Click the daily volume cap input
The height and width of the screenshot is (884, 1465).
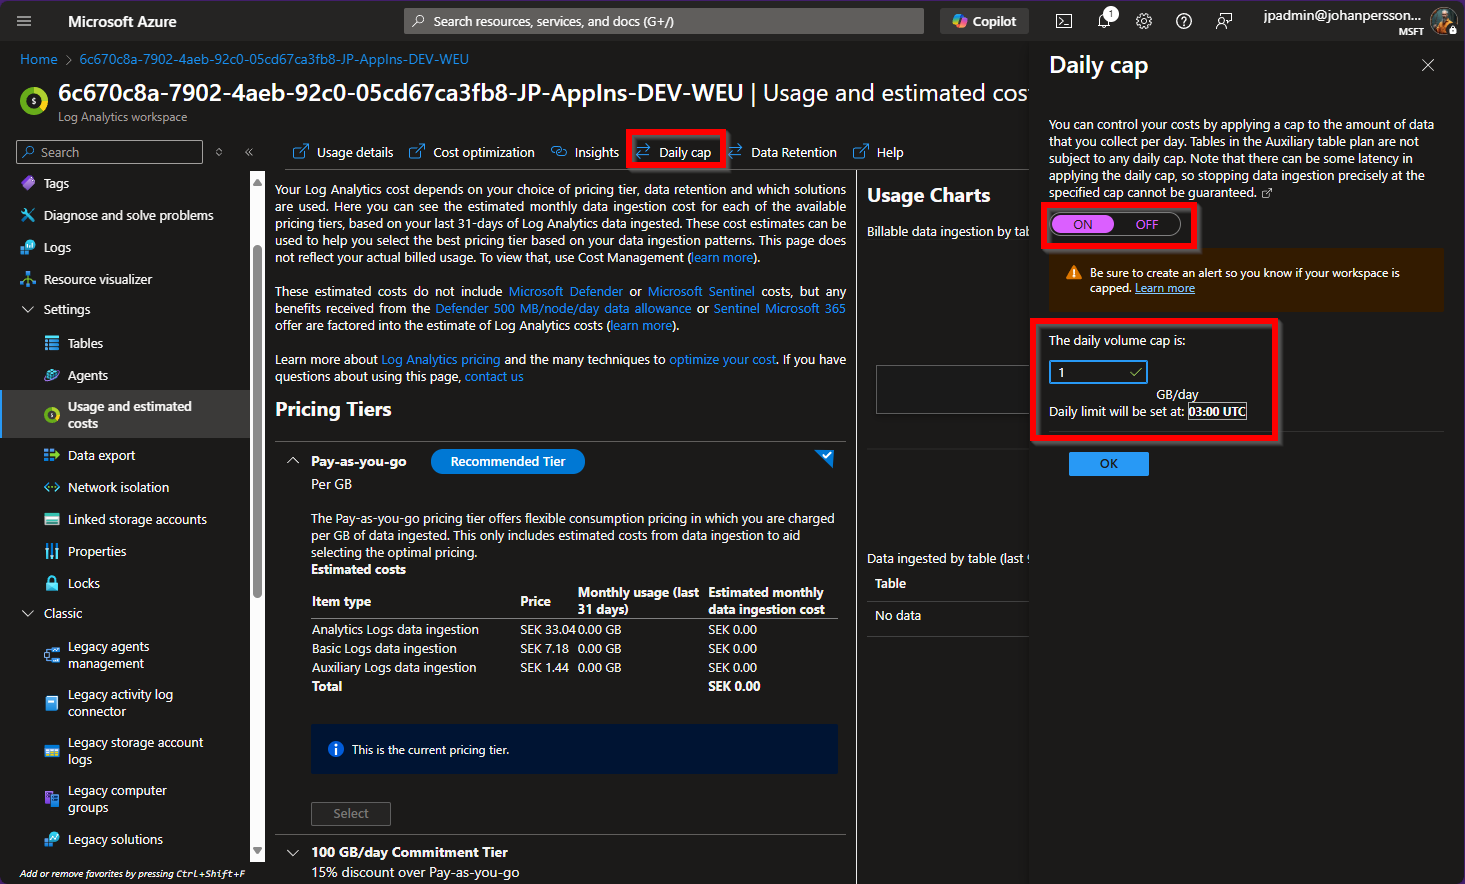point(1098,372)
